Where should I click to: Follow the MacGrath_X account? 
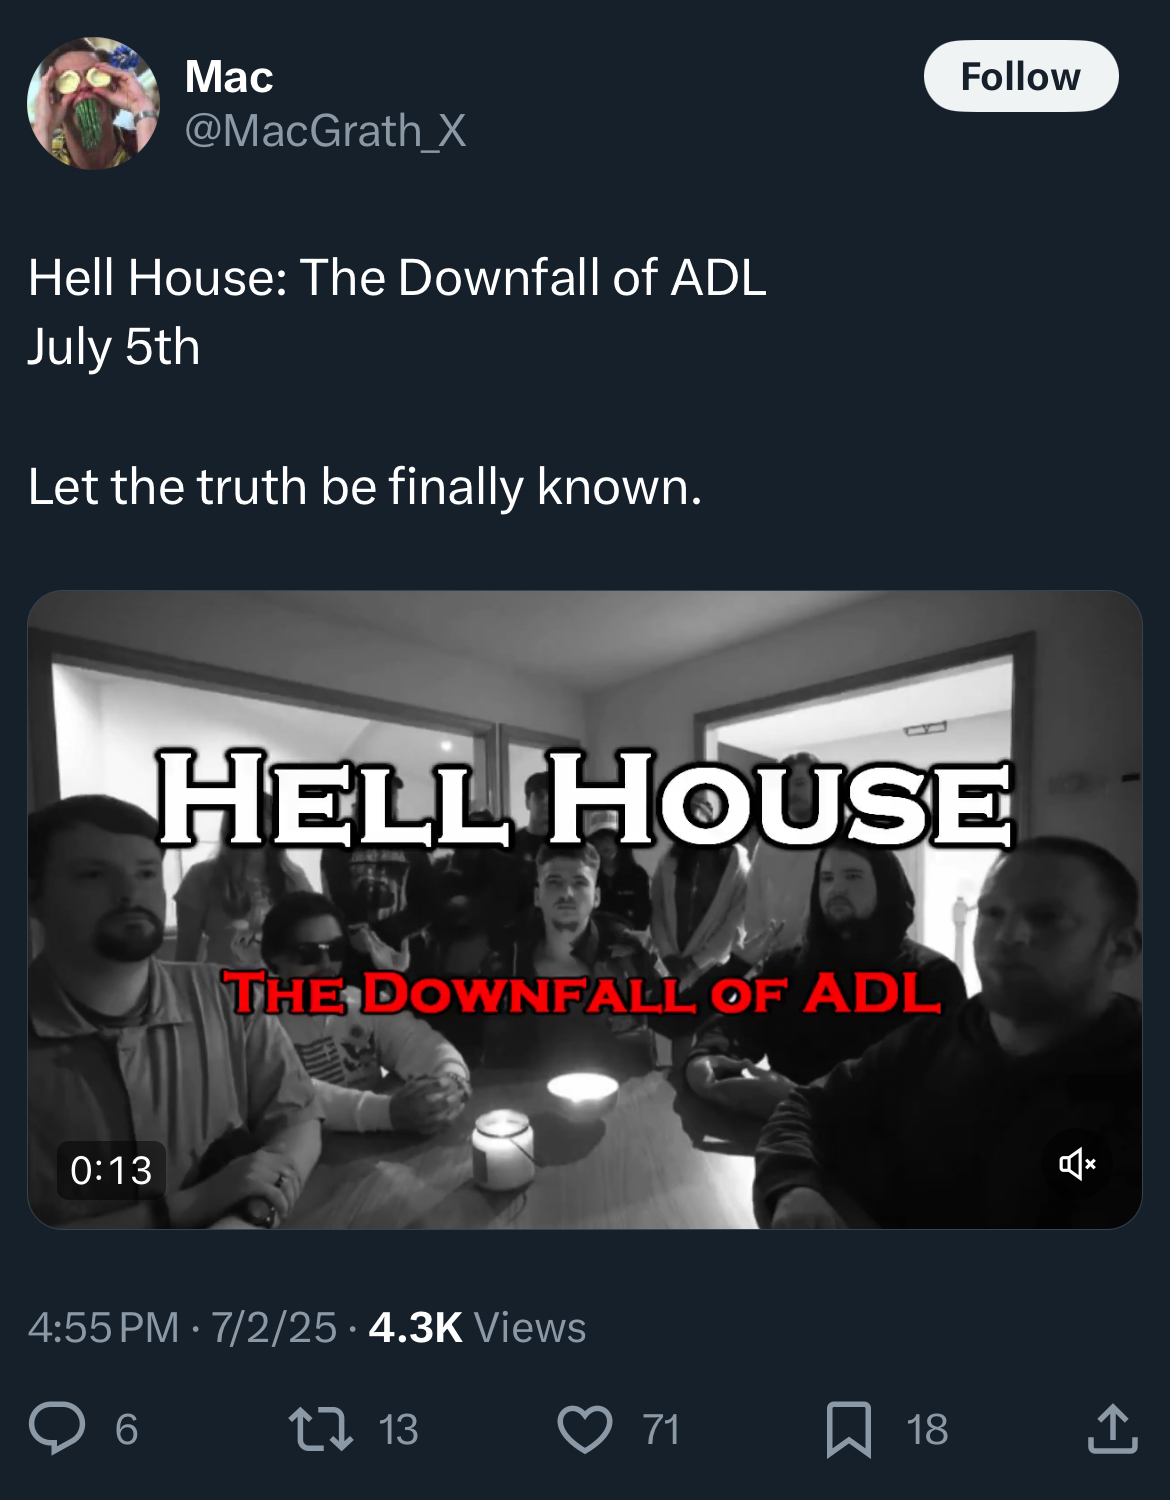1020,76
